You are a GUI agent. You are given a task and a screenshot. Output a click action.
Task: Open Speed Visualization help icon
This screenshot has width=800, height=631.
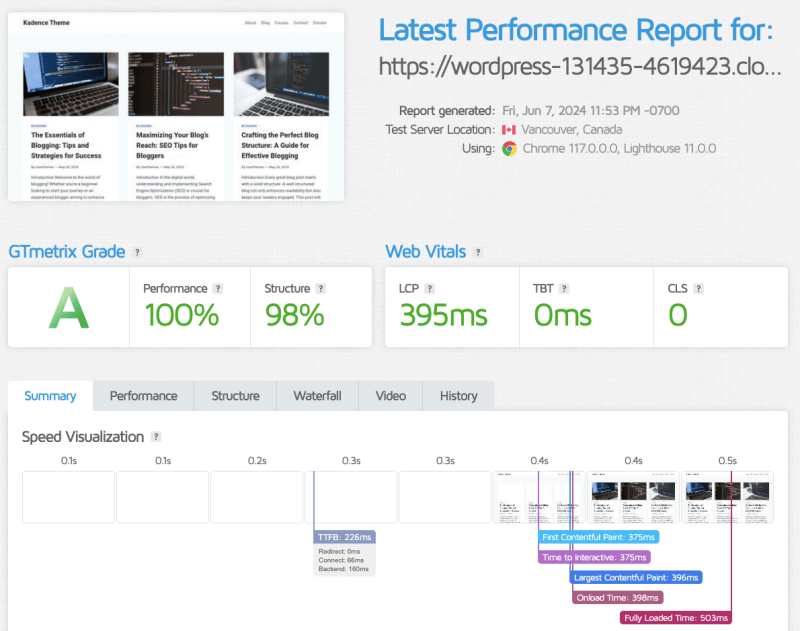pos(156,437)
